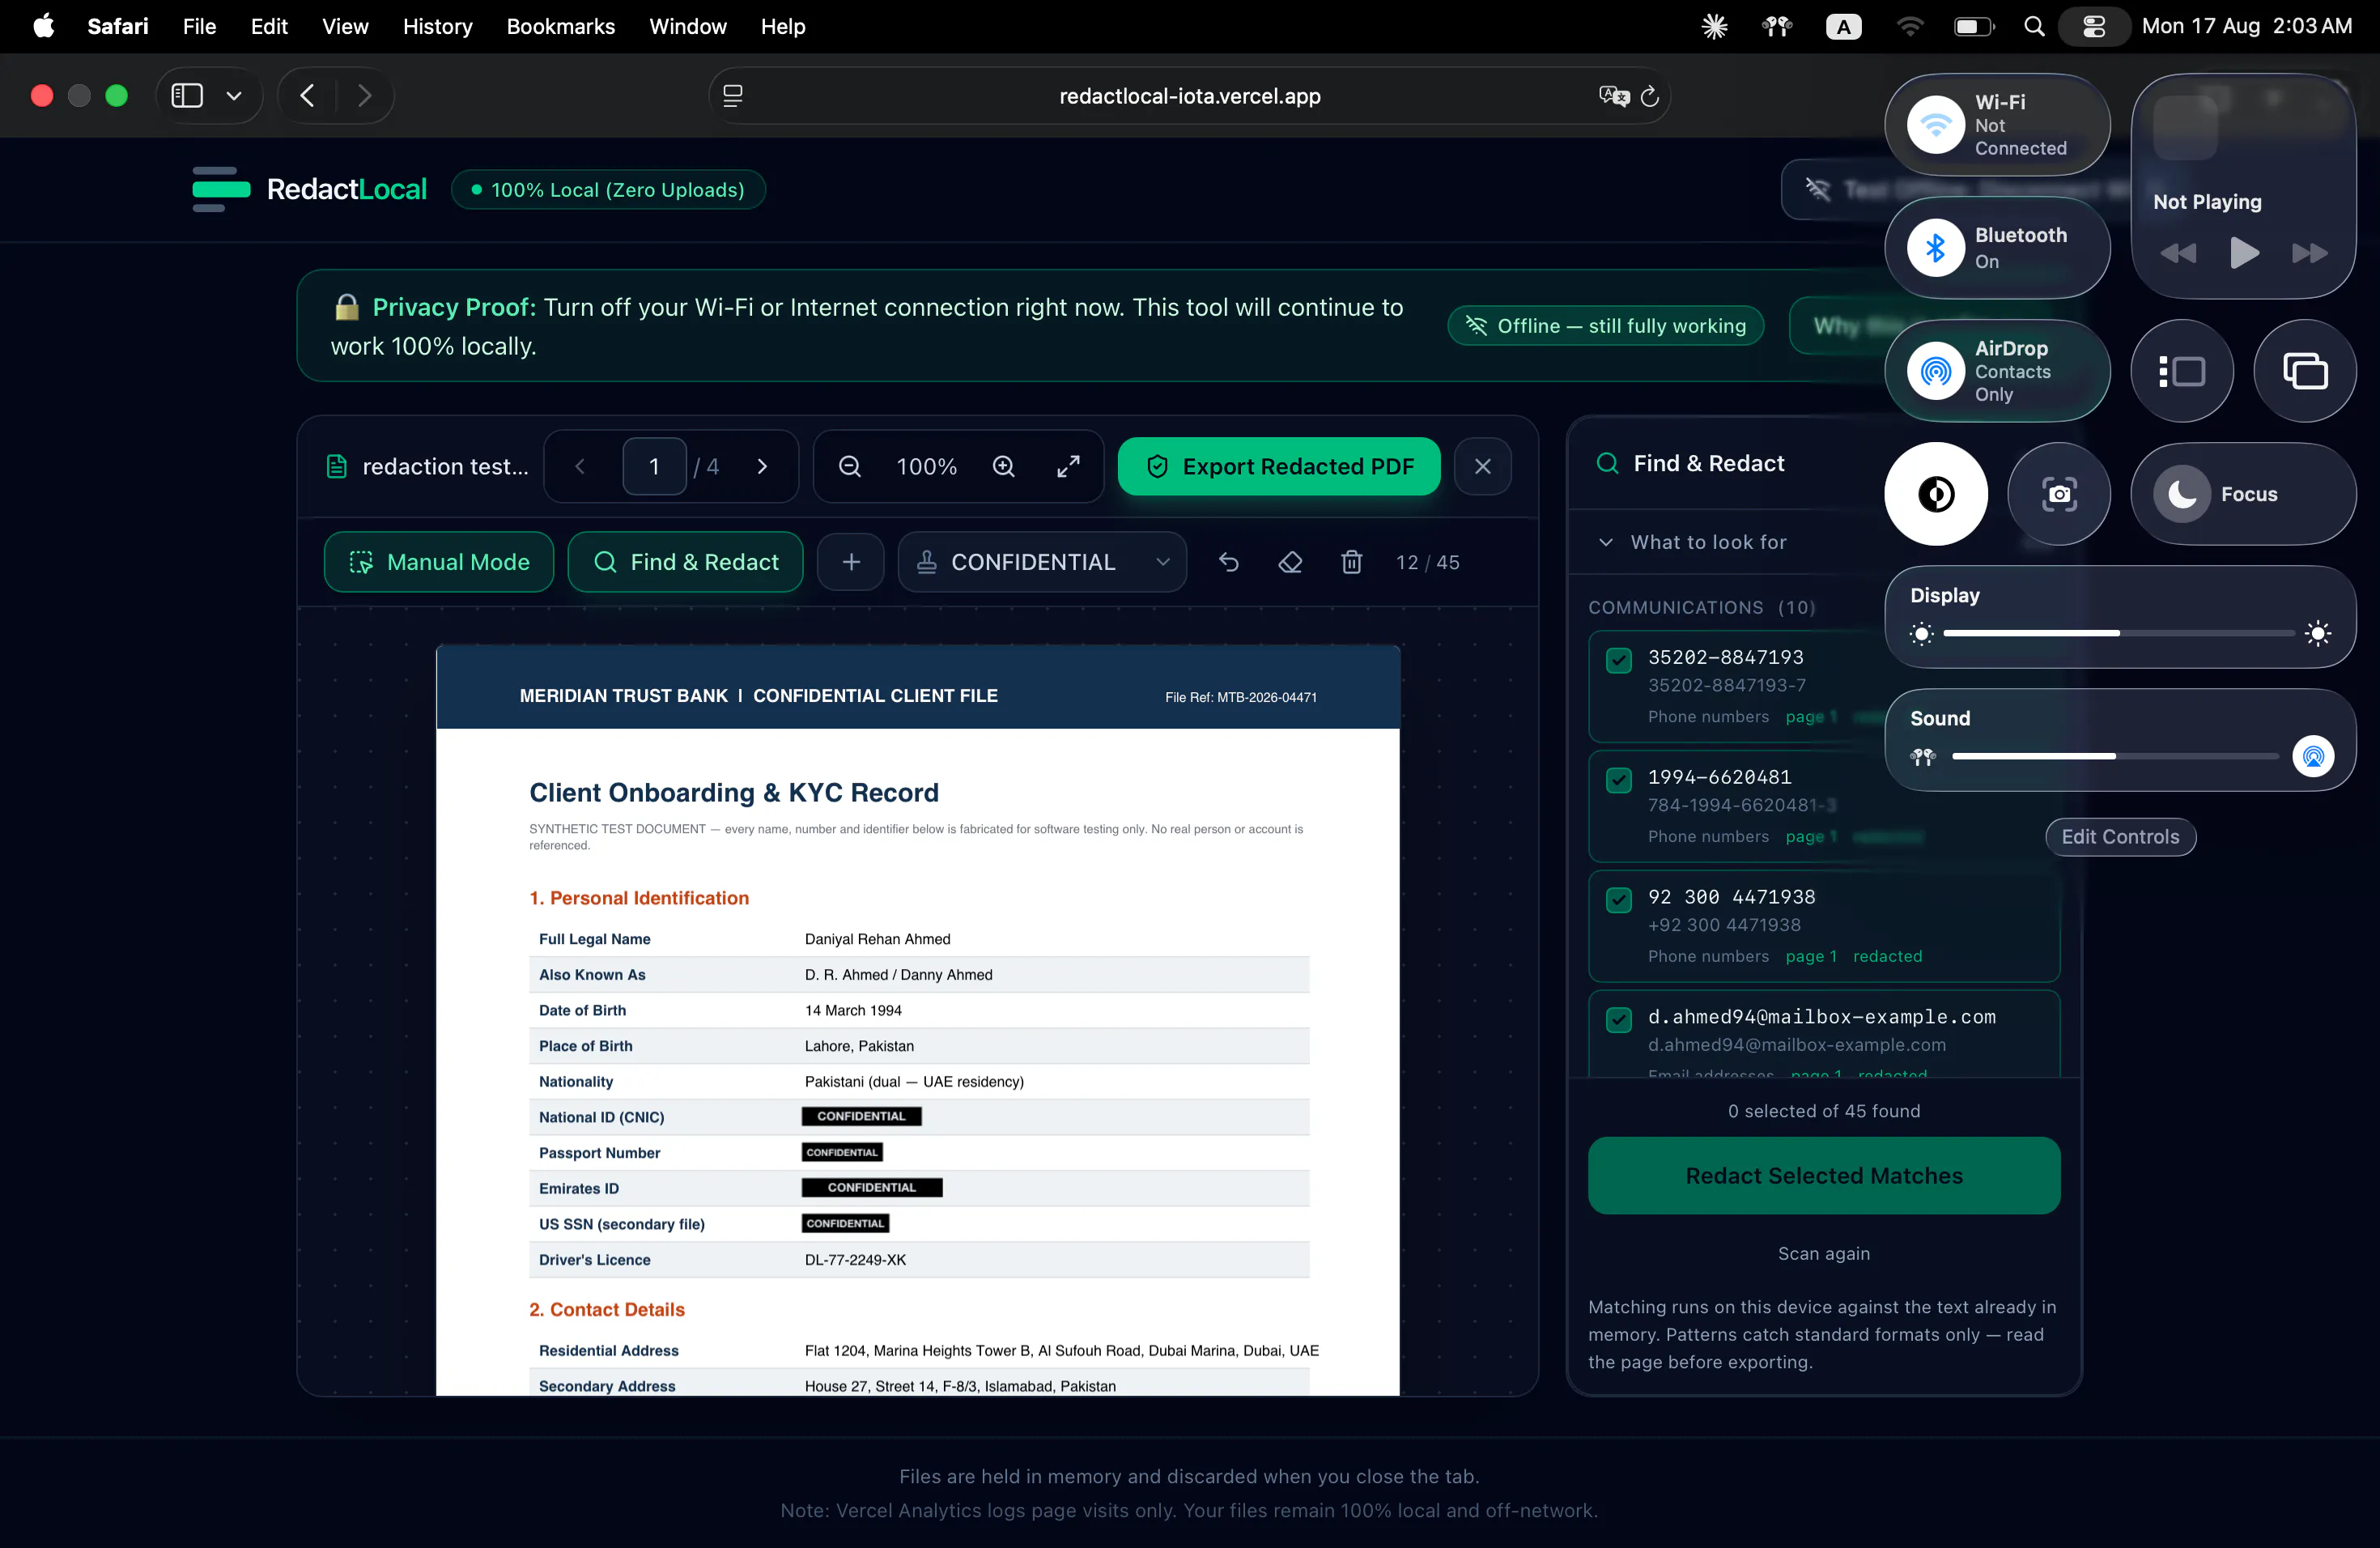Uncheck the 35202-8847193 match checkbox

[x=1619, y=660]
